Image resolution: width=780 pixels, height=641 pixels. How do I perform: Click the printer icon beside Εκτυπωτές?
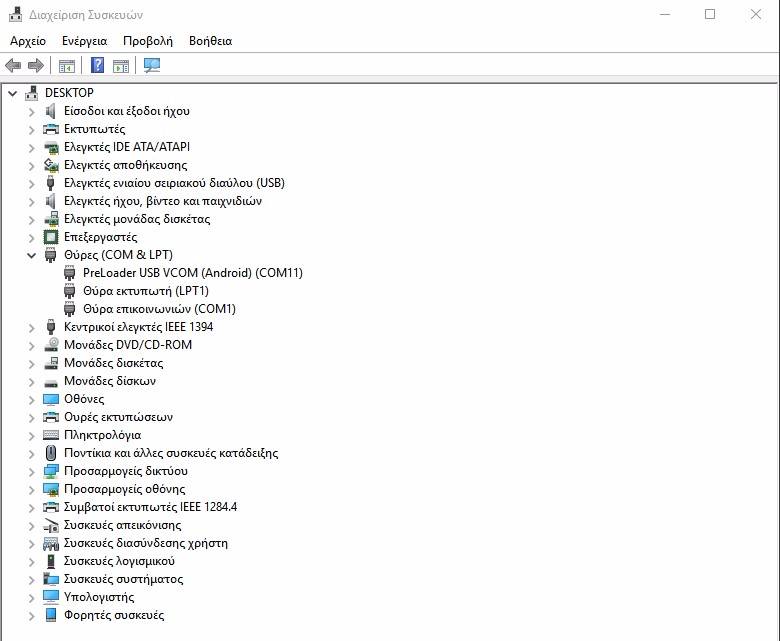[52, 129]
